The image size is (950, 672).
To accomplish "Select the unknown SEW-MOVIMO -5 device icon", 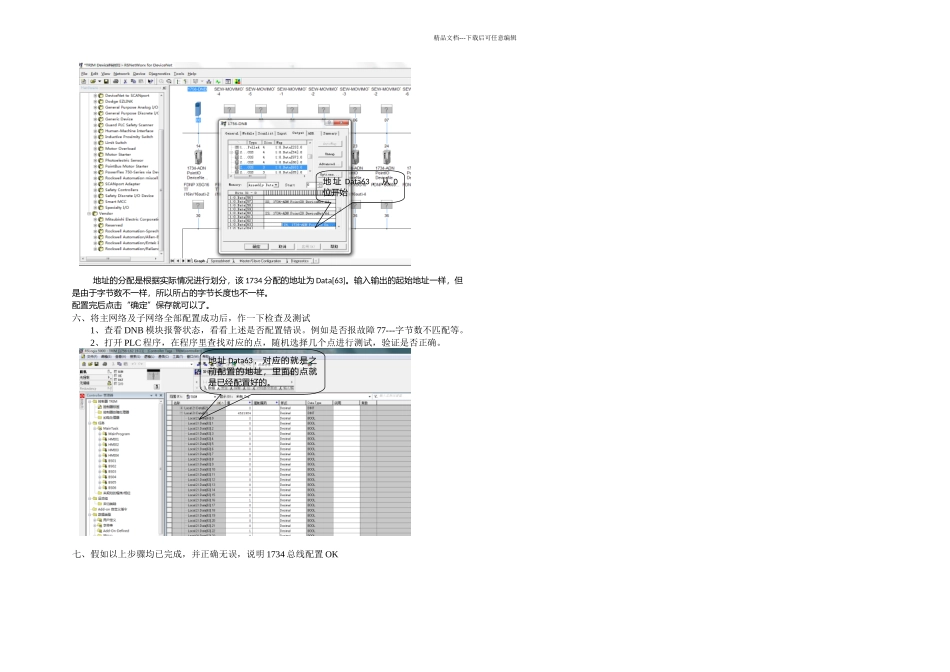I will (261, 109).
